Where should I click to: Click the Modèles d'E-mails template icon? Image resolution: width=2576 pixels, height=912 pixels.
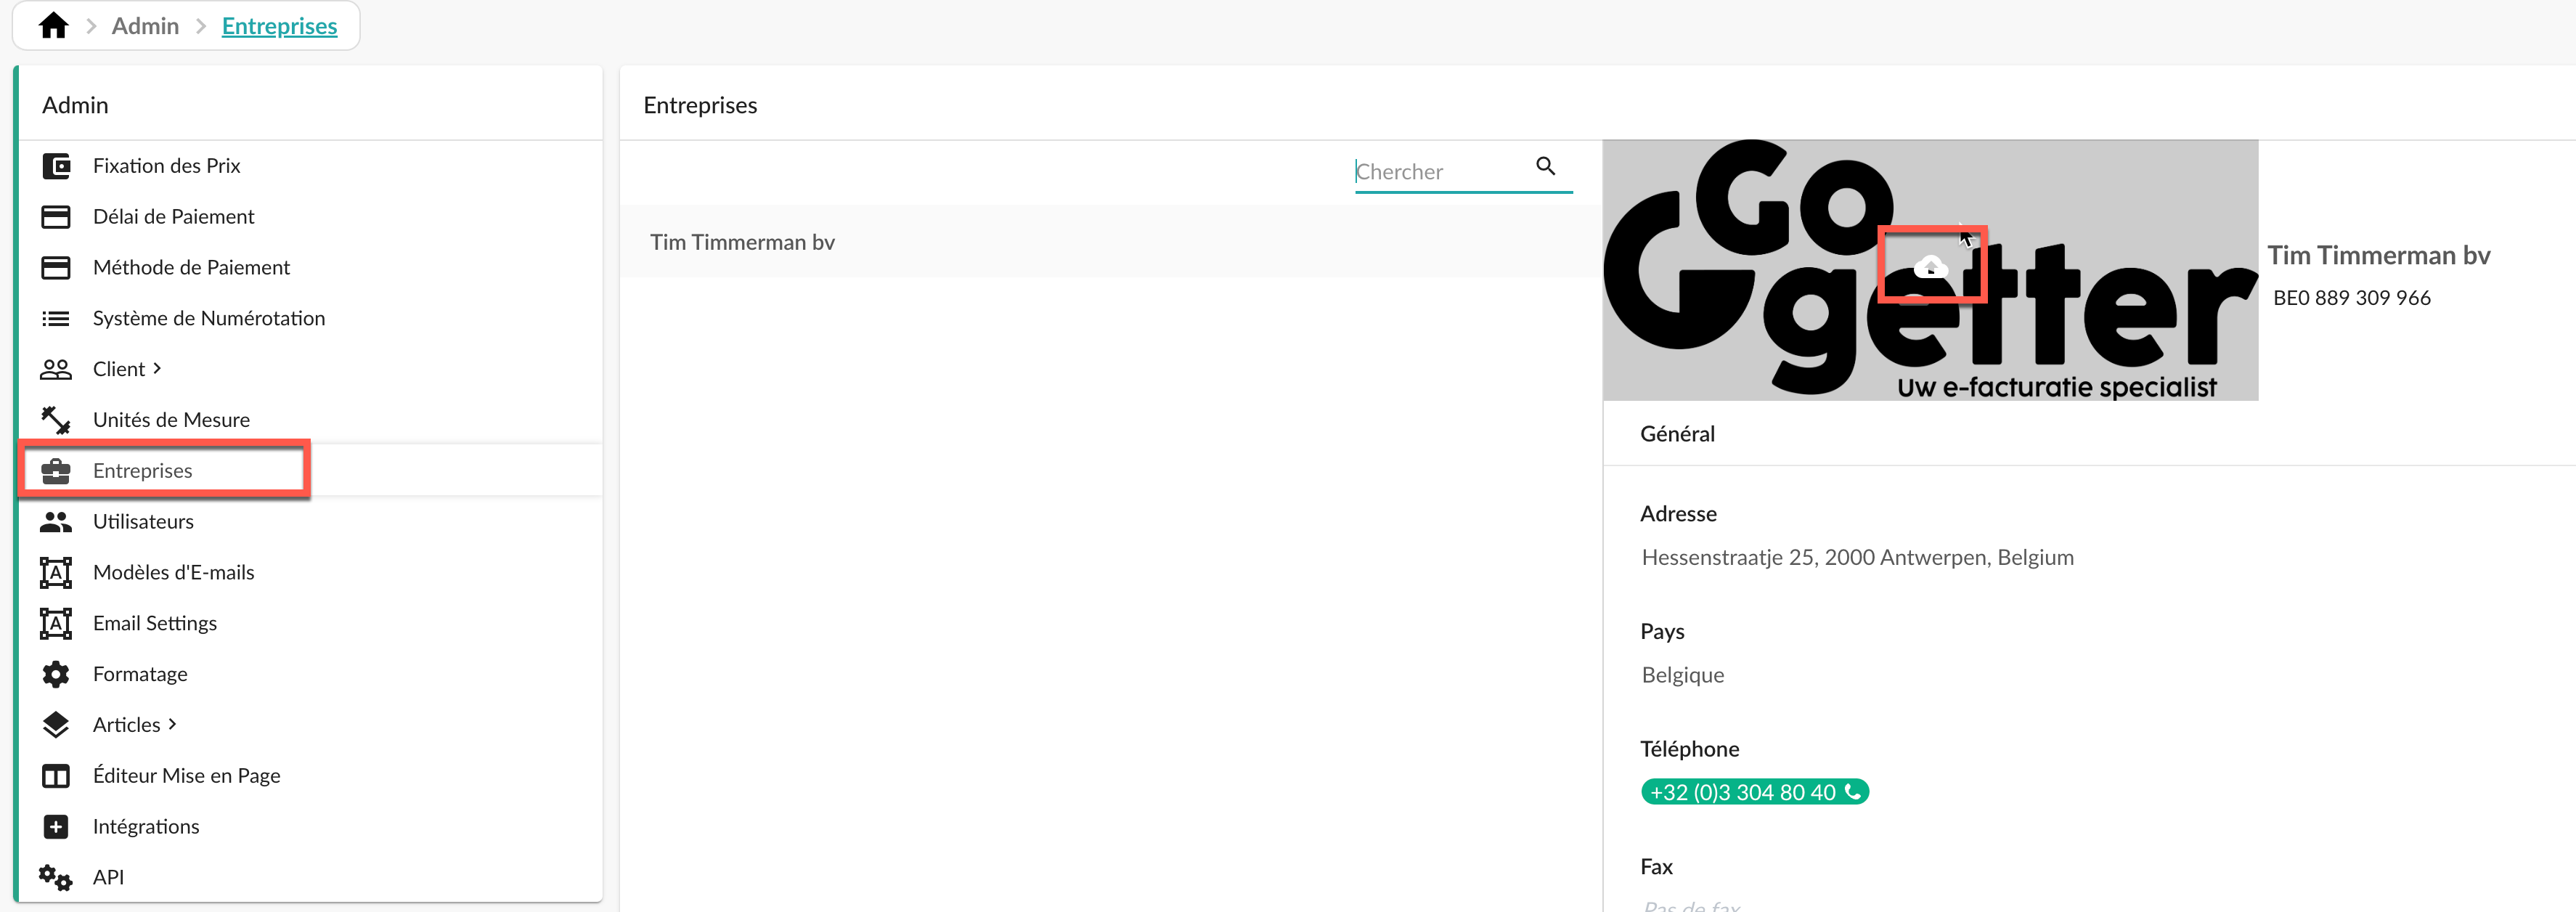click(x=56, y=573)
